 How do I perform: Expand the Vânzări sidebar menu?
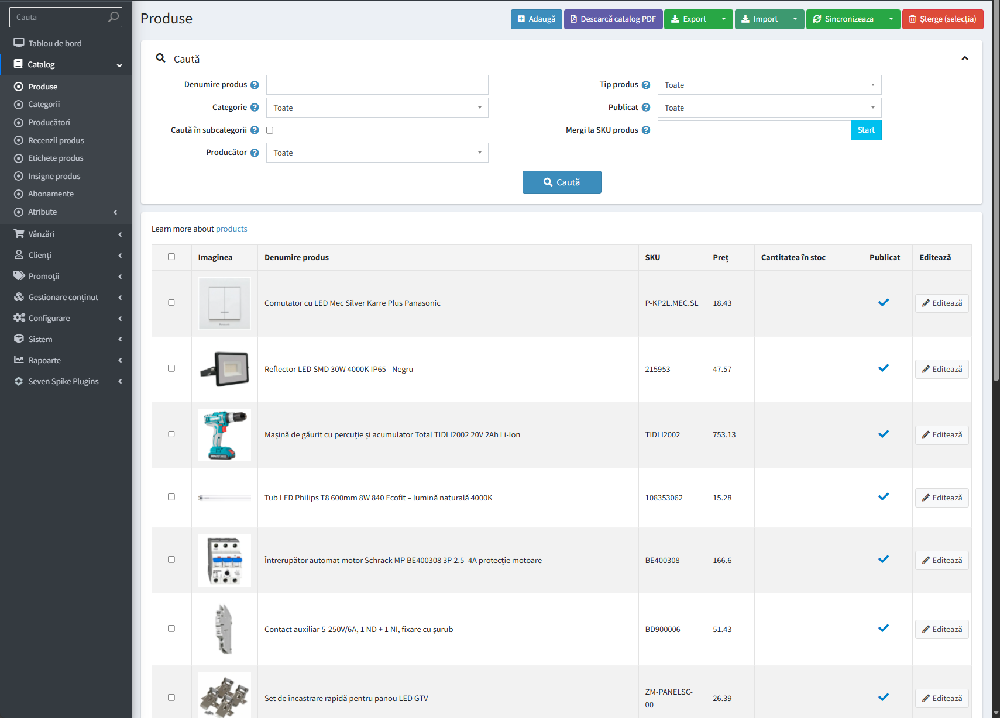66,233
